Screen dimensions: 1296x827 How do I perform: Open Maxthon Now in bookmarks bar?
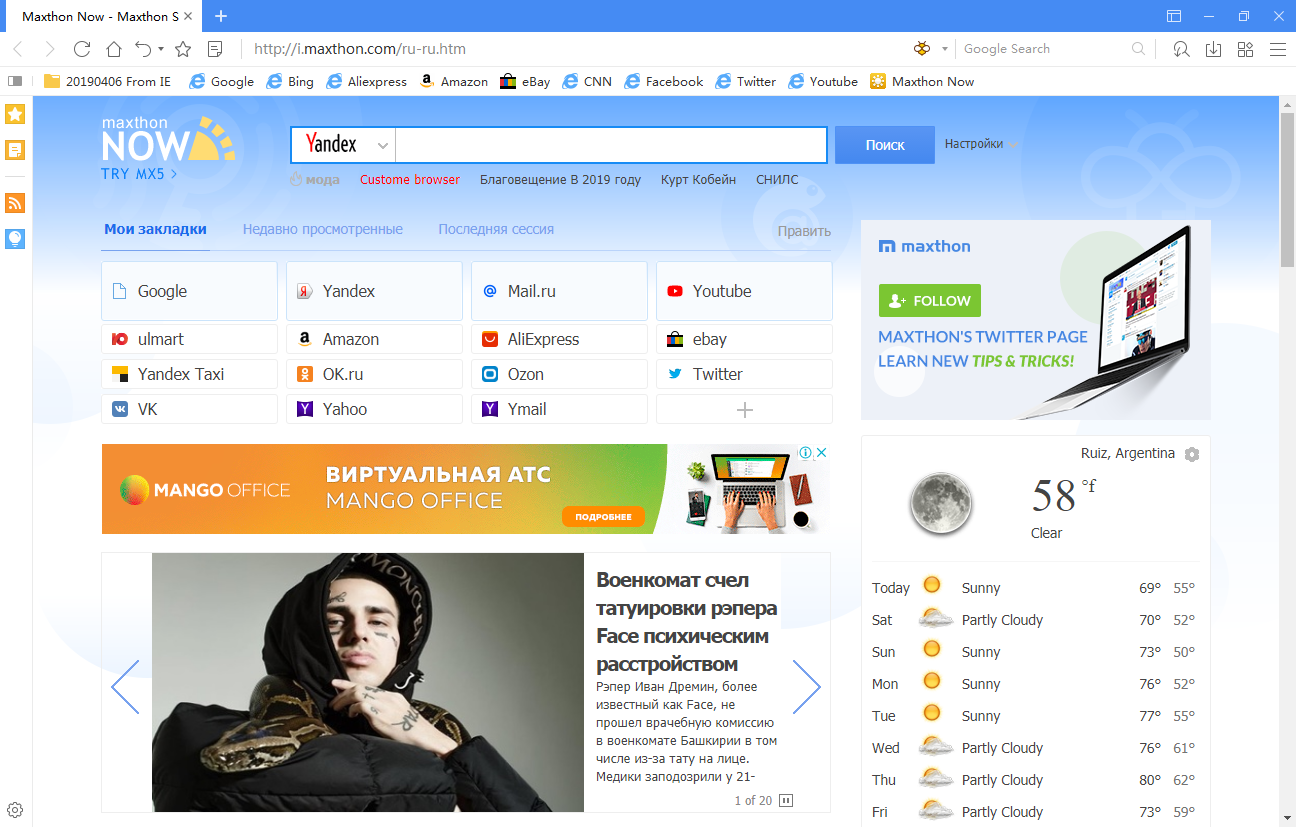pyautogui.click(x=922, y=81)
